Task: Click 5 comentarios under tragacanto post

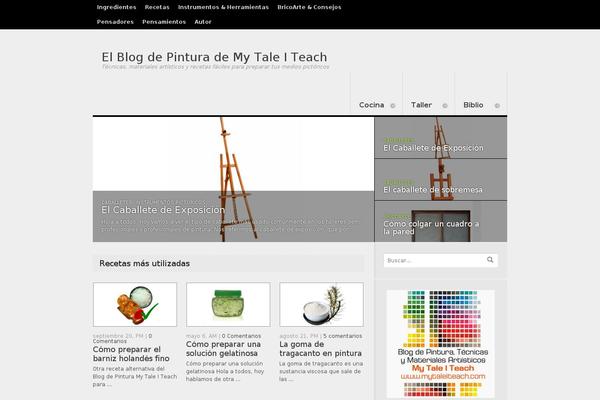Action: (x=342, y=336)
